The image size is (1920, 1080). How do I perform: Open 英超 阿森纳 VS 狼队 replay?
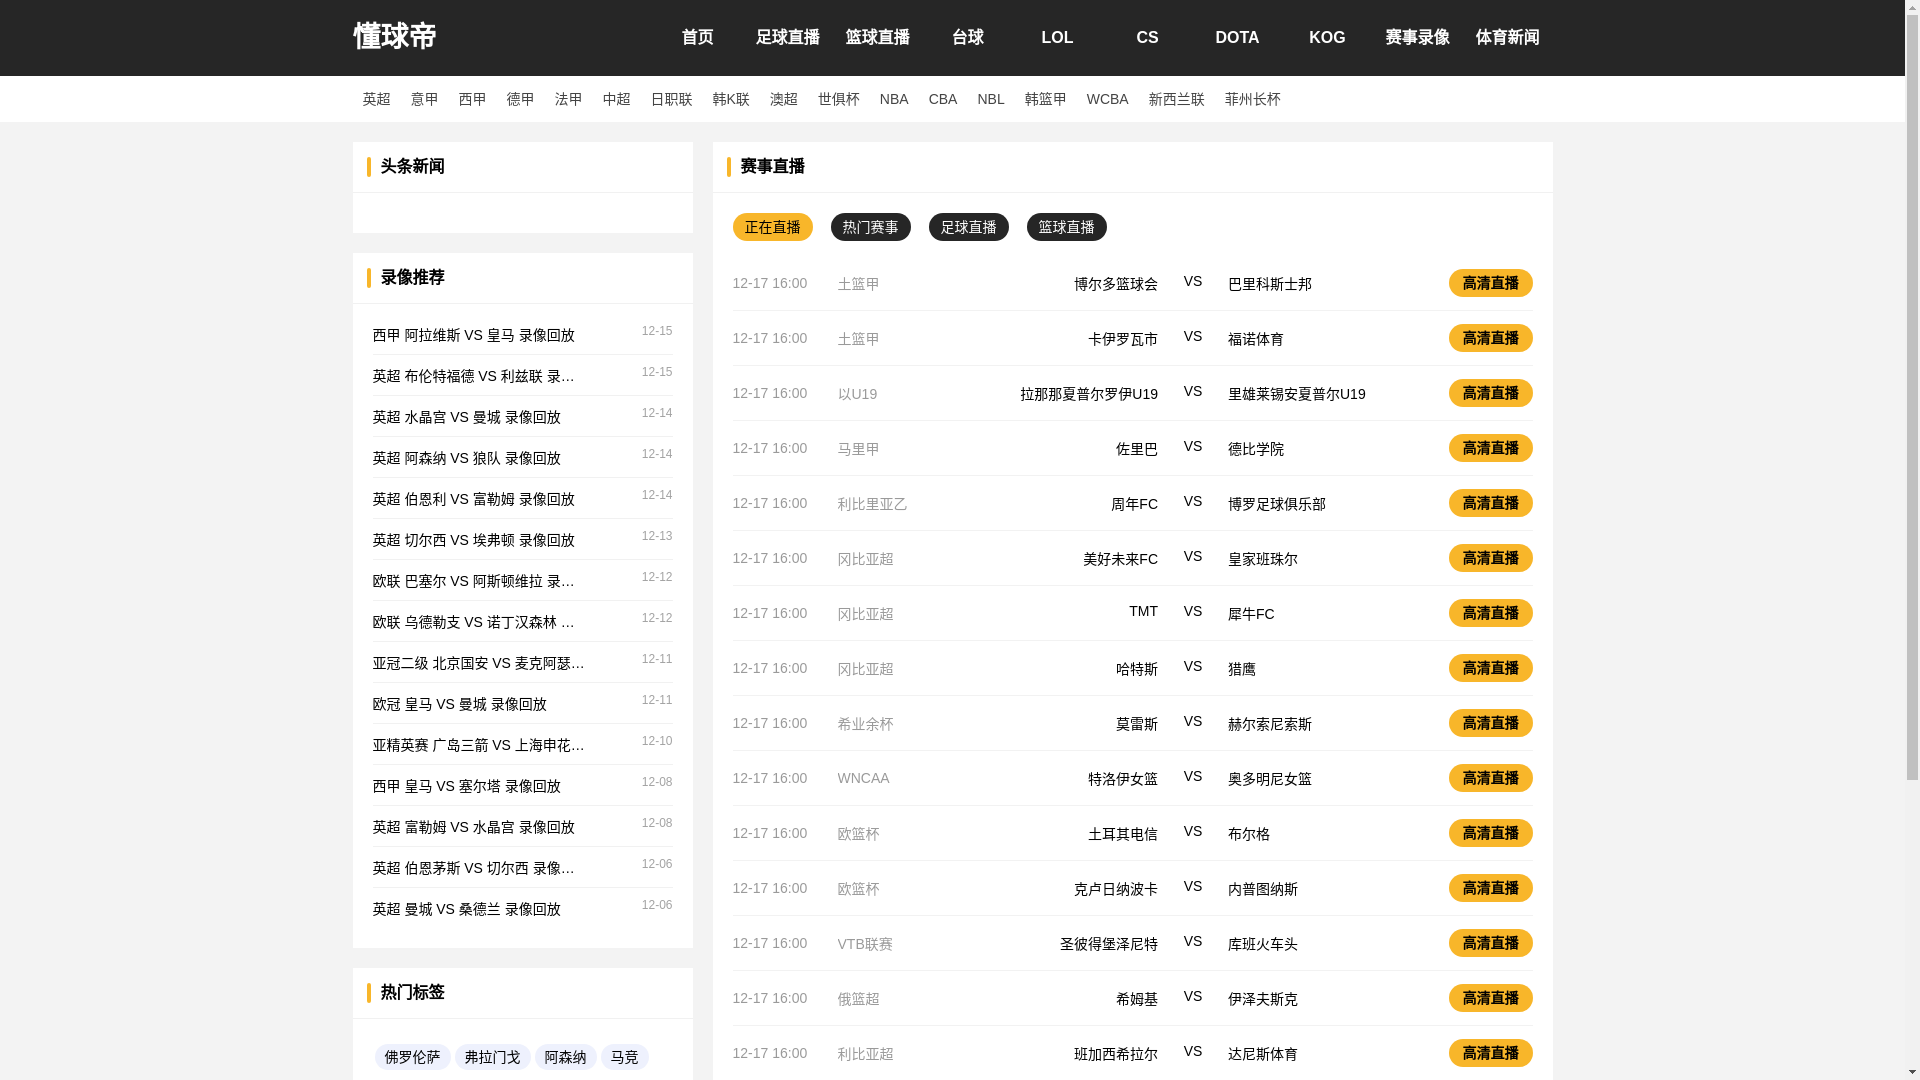(466, 458)
